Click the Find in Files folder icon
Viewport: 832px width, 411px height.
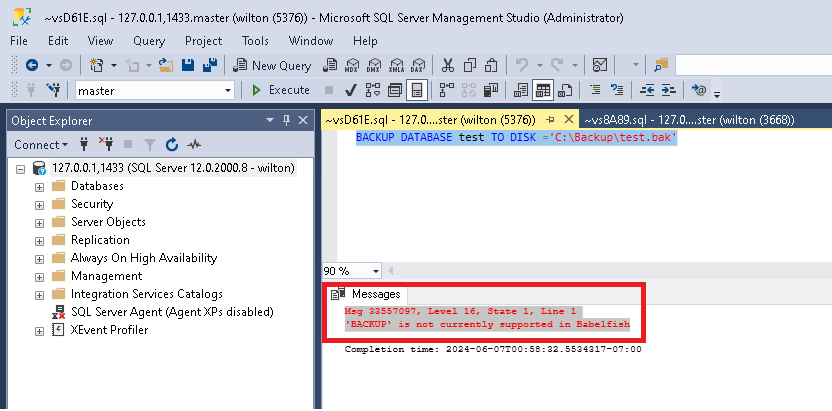point(661,65)
